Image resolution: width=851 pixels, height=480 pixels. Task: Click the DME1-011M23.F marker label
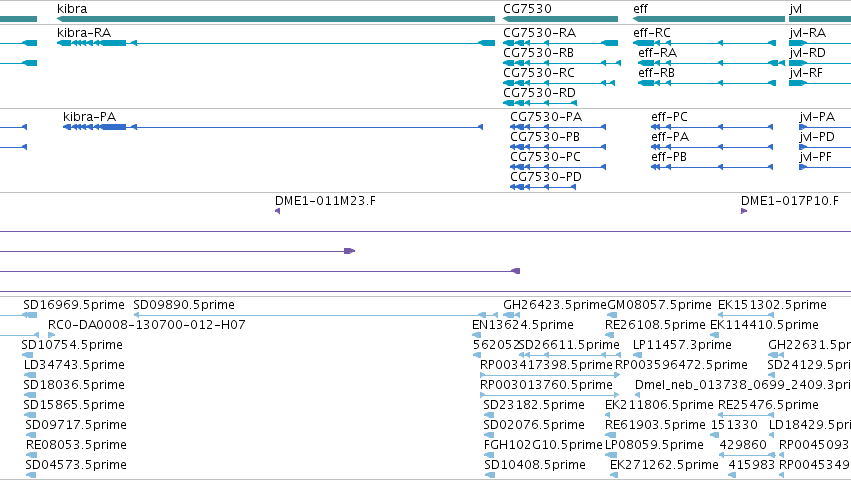(x=325, y=201)
